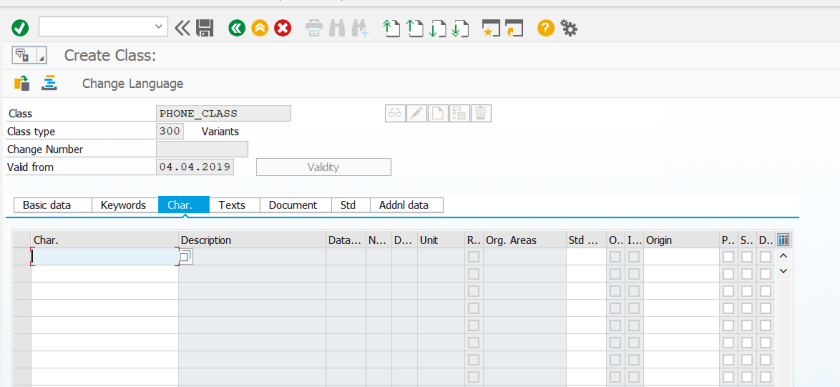Open Customize Local Layout gear icon
840x387 pixels.
click(568, 27)
